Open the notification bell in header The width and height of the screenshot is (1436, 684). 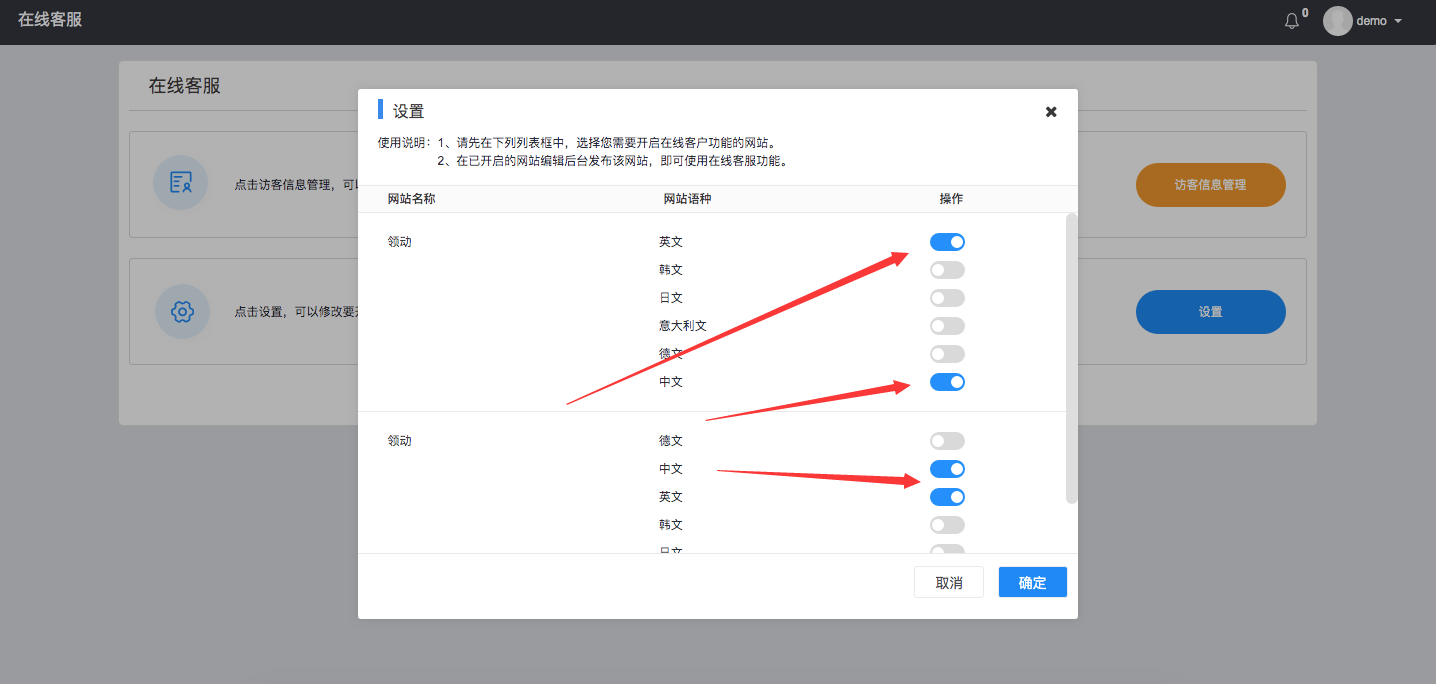click(x=1292, y=21)
